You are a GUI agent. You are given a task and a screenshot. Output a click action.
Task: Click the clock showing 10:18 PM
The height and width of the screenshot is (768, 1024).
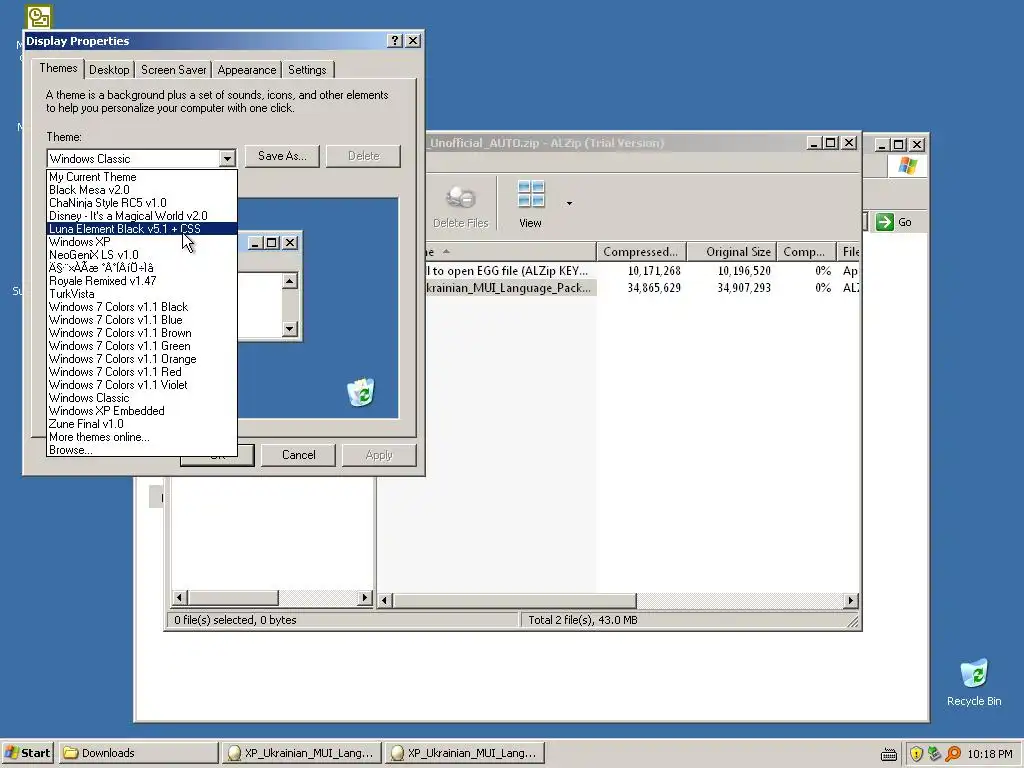tap(989, 754)
